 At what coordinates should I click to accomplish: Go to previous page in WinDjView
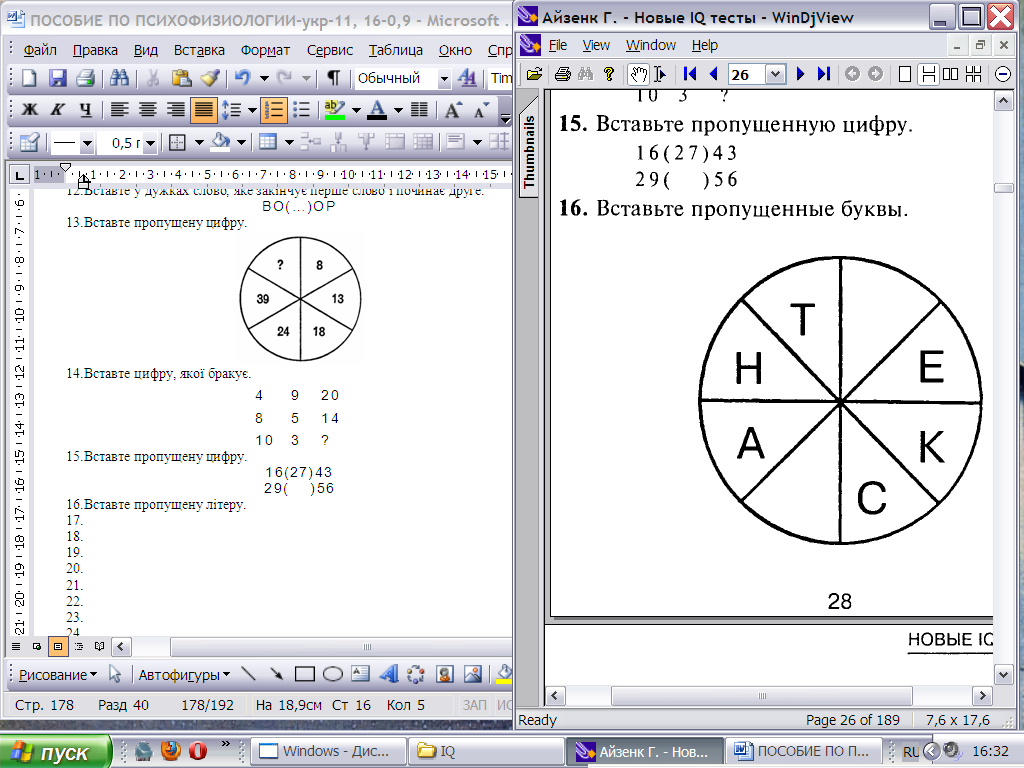(x=713, y=74)
